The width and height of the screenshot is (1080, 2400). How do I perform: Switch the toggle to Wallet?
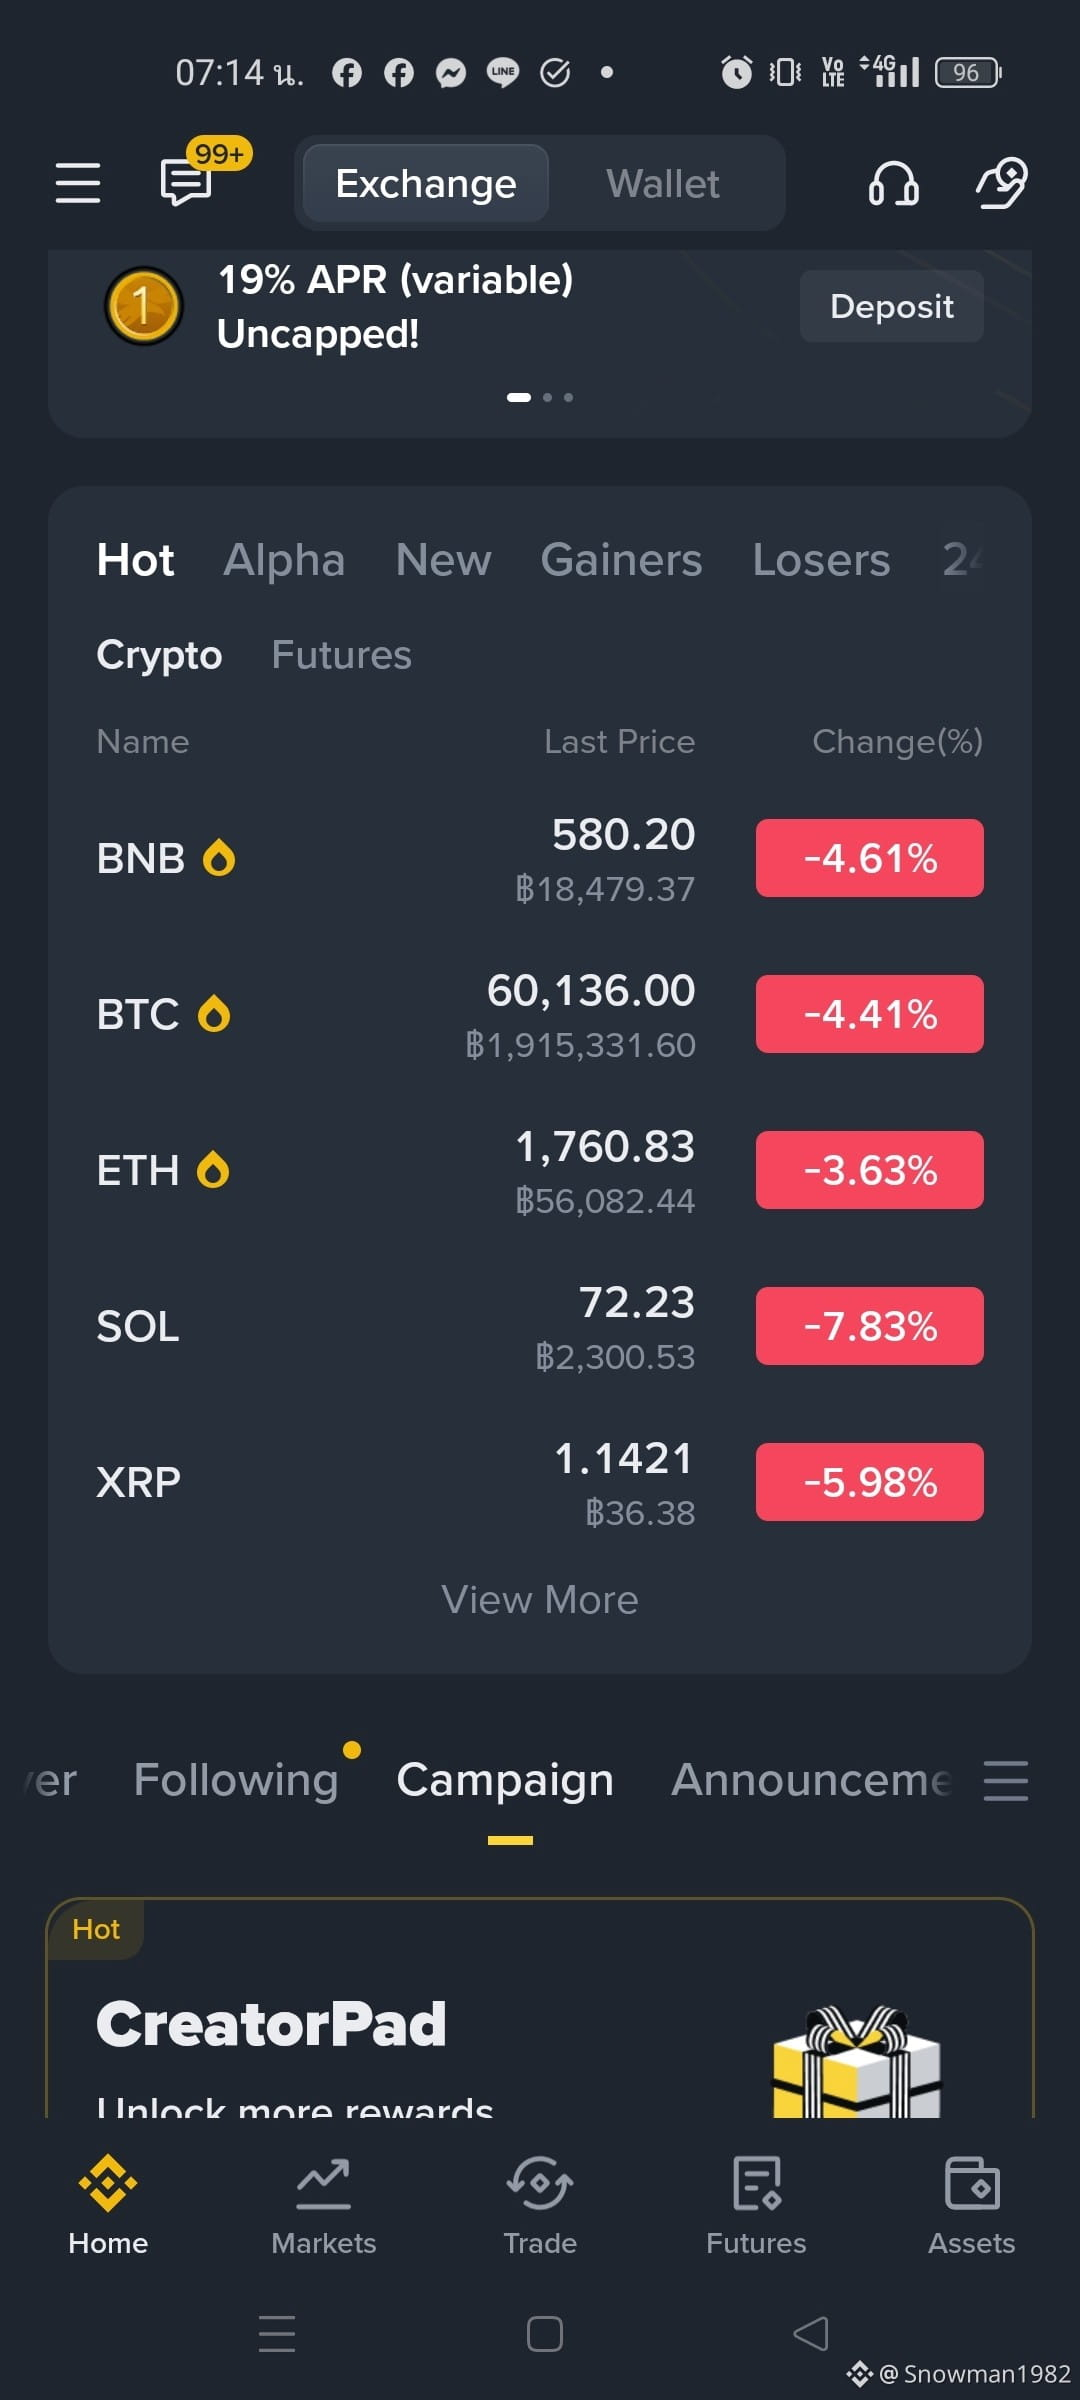pyautogui.click(x=663, y=184)
